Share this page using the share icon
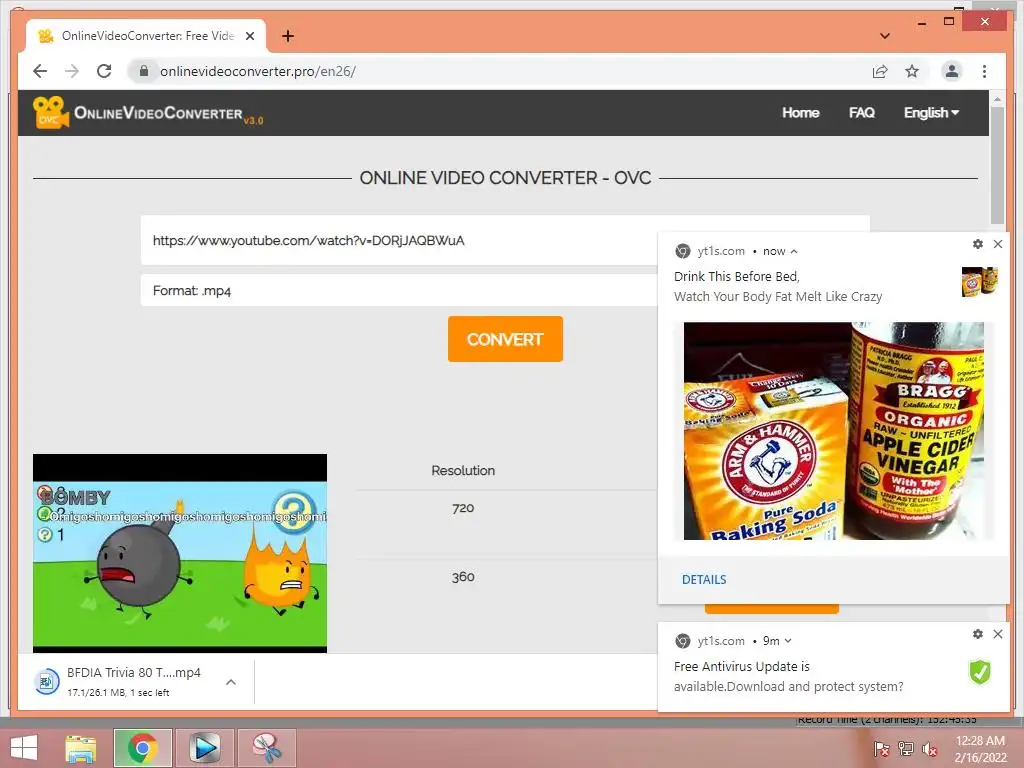The width and height of the screenshot is (1024, 768). (x=880, y=71)
